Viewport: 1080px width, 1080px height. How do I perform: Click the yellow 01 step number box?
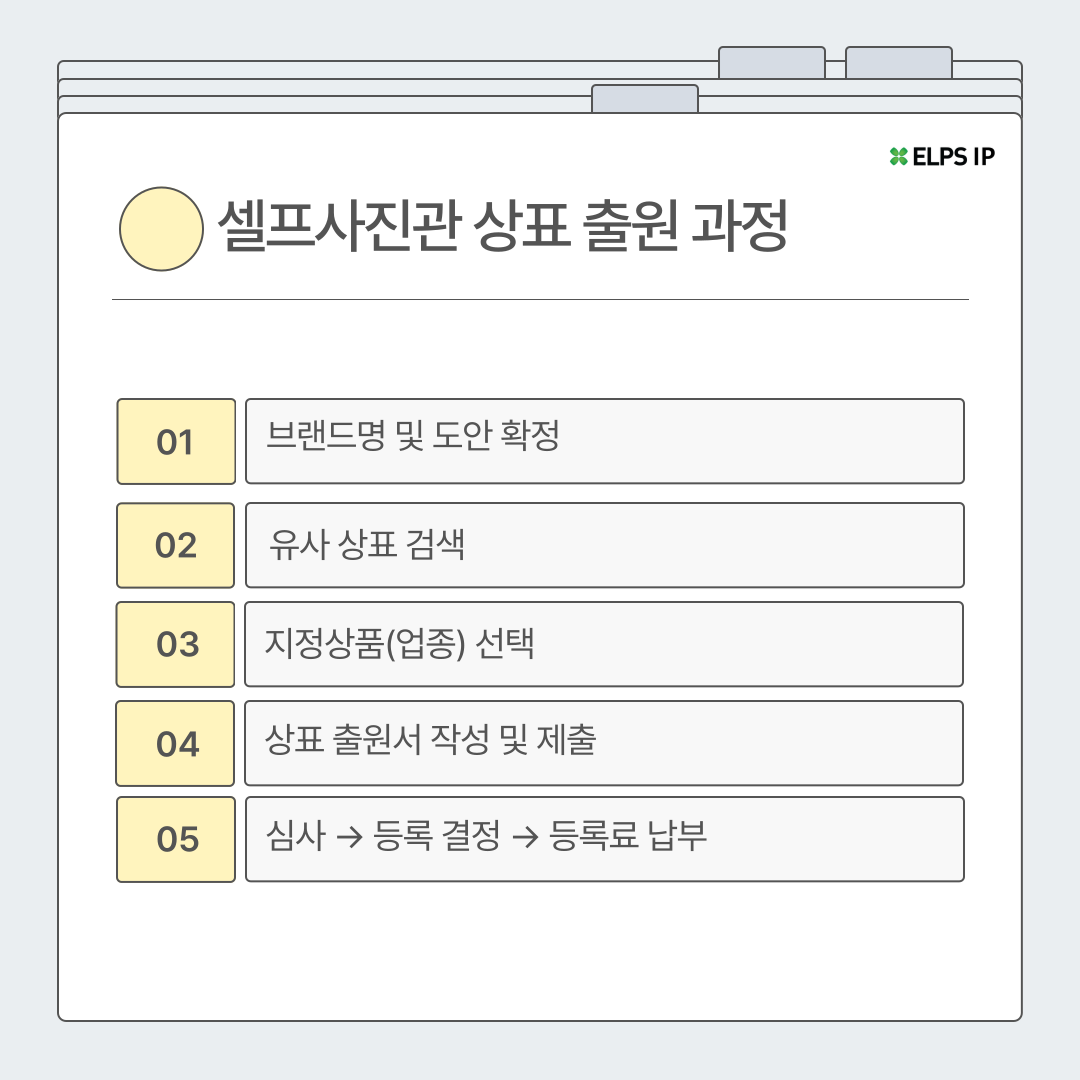[x=176, y=441]
